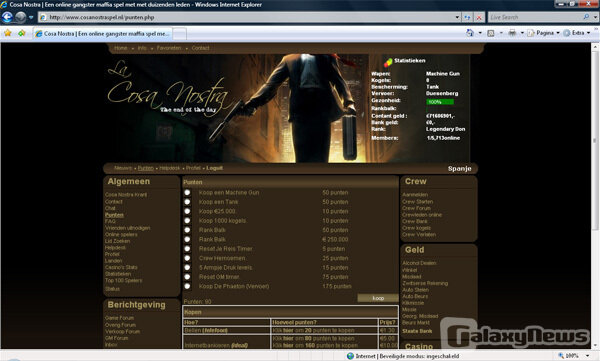The image size is (600, 361).
Task: Select radio 5 Armpje Druk levels
Action: point(187,268)
